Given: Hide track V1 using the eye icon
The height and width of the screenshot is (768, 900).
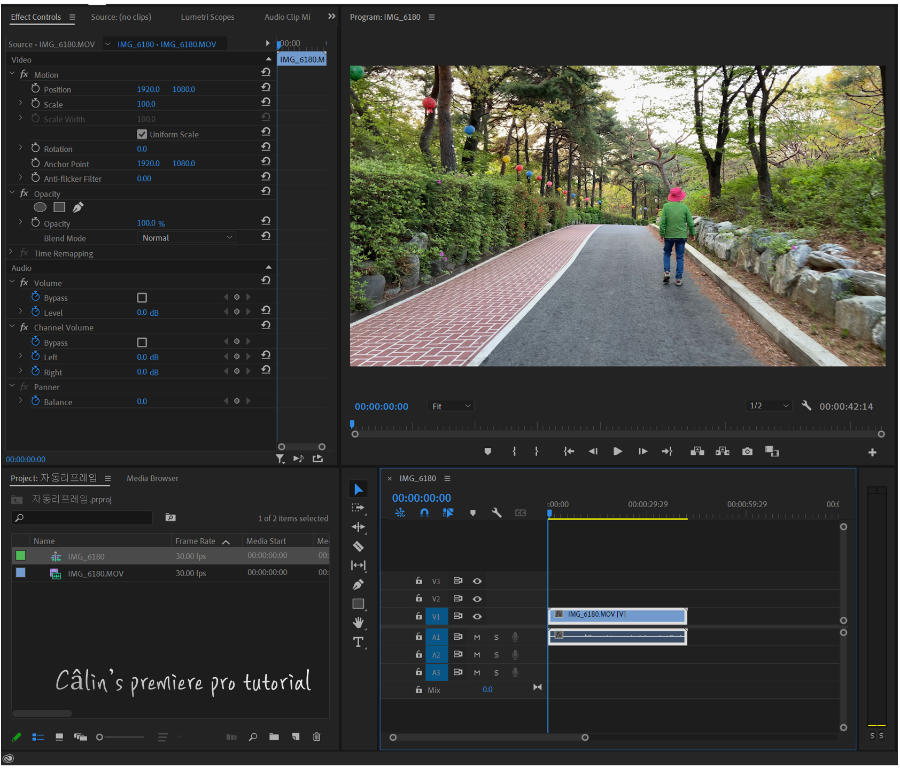Looking at the screenshot, I should coord(477,617).
